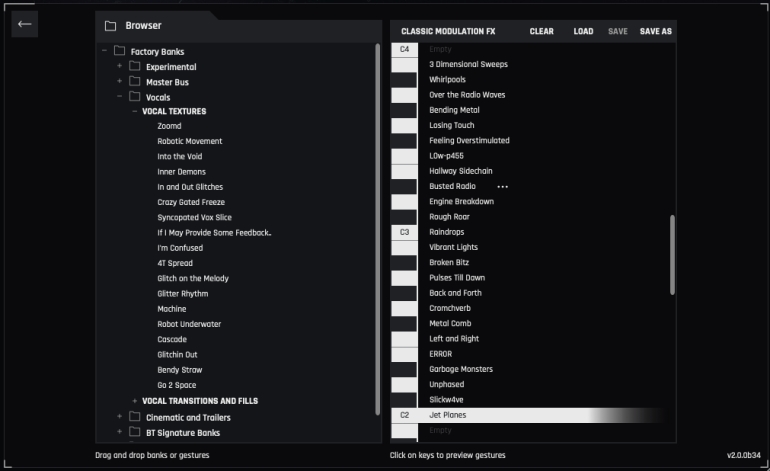Open the three-dots menu beside Busted Radio

[503, 187]
